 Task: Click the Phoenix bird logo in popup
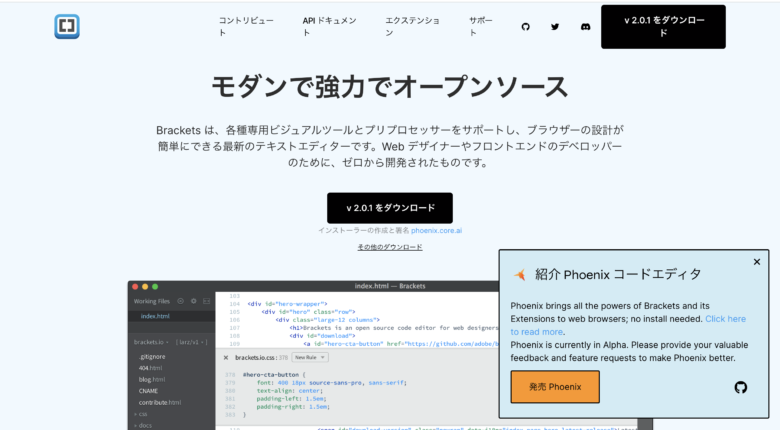point(520,274)
